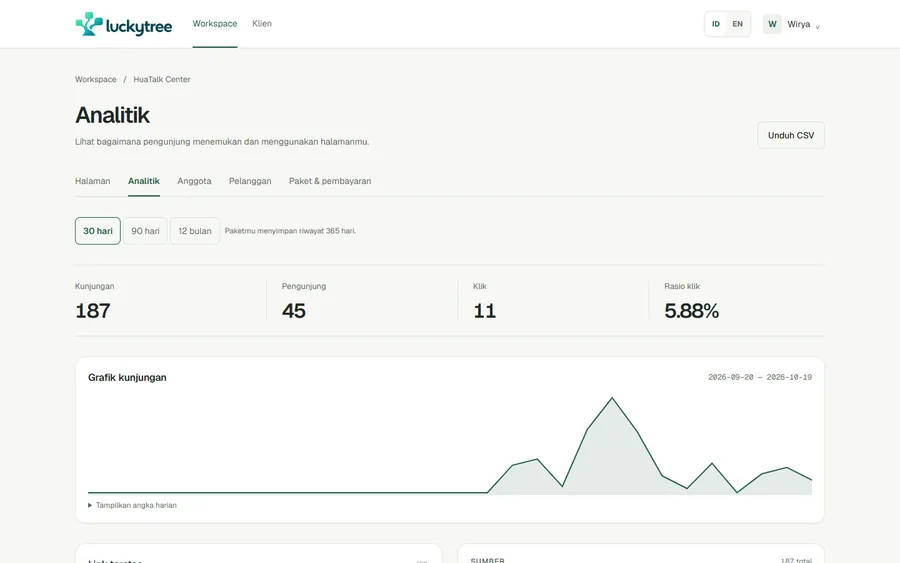Open HuaTalk Center breadcrumb

point(162,79)
